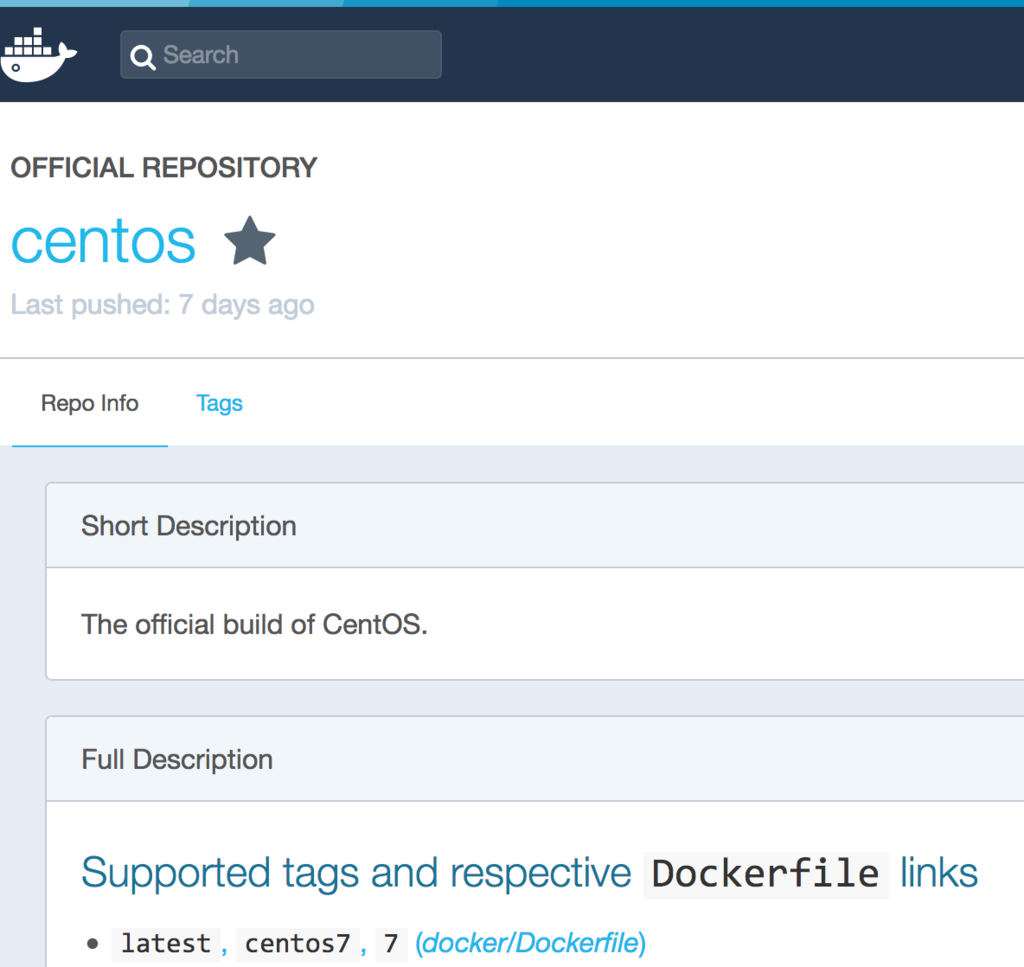Screen dimensions: 1024x967
Task: Click the Supported tags heading link
Action: coord(530,873)
